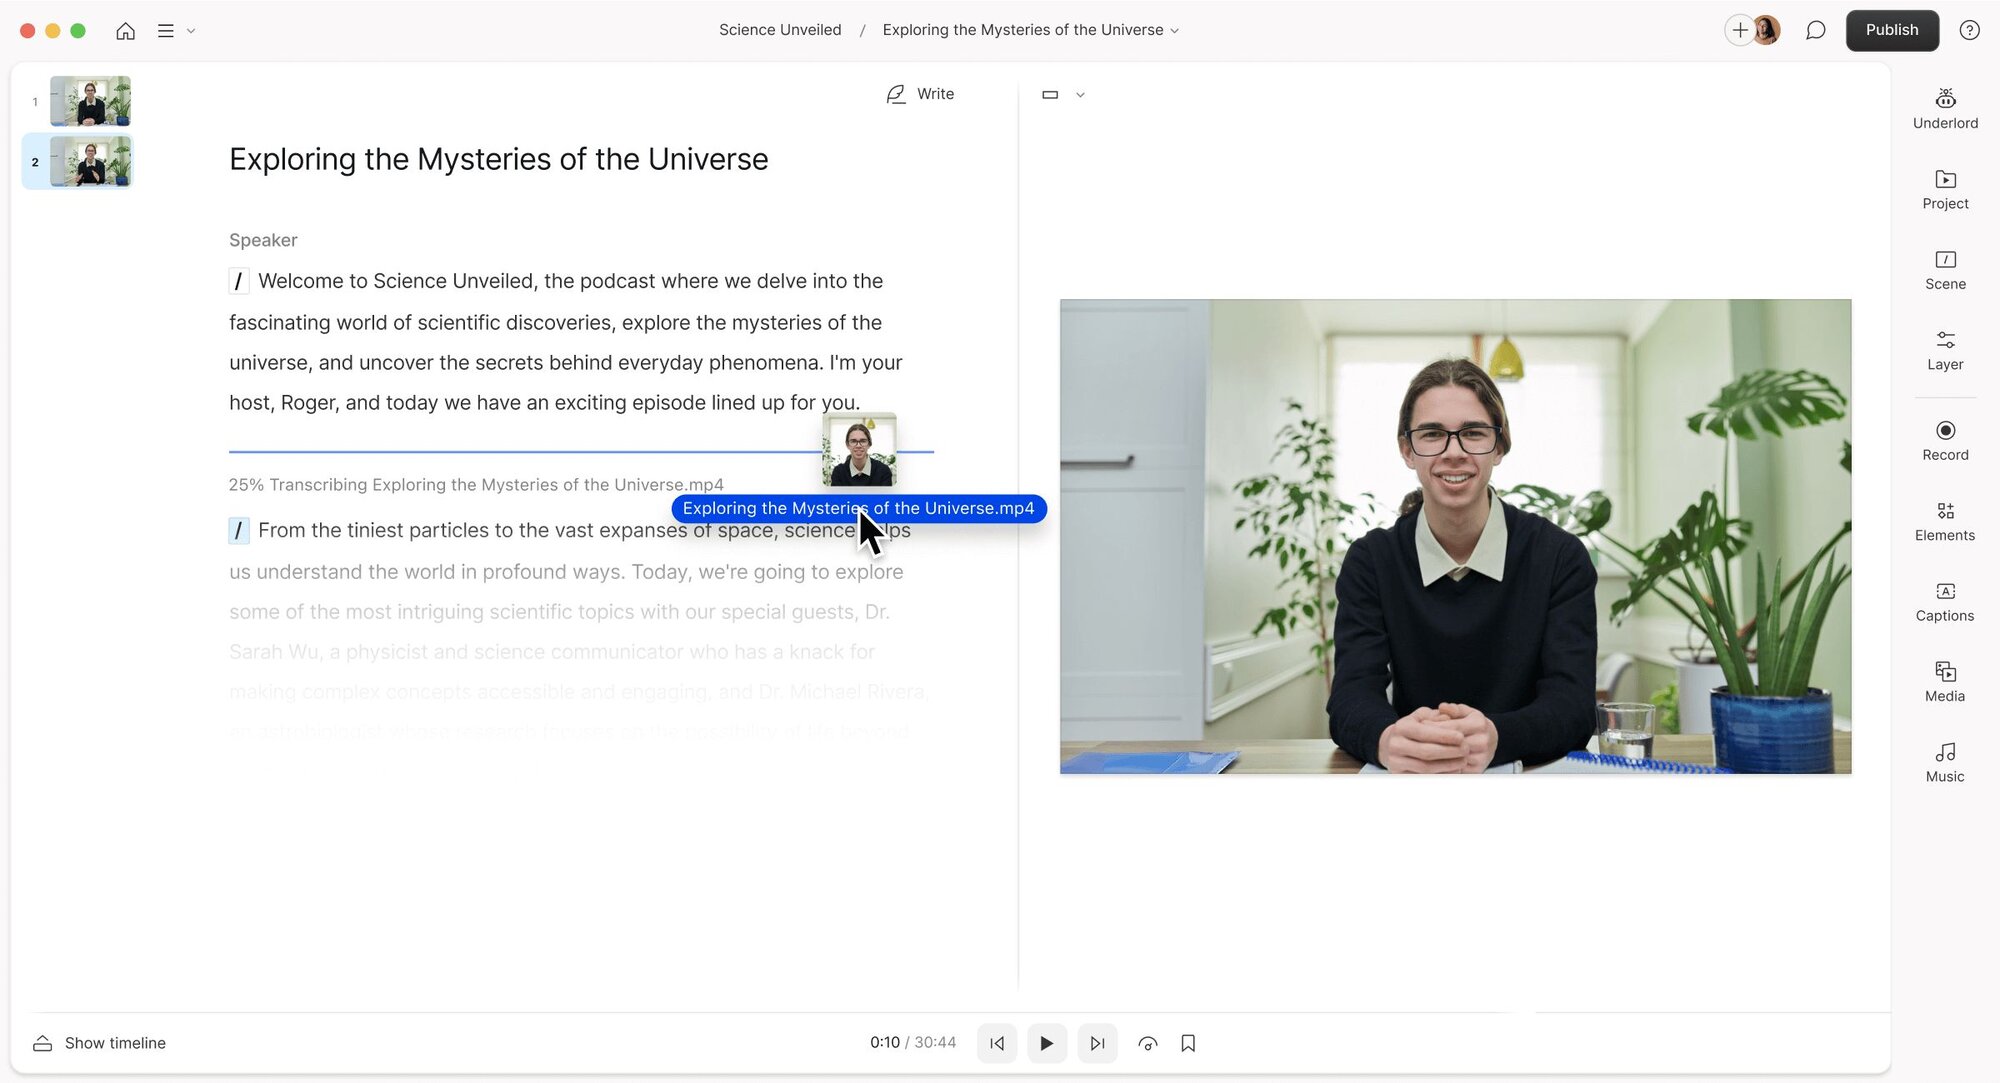
Task: Publish the project
Action: (x=1891, y=30)
